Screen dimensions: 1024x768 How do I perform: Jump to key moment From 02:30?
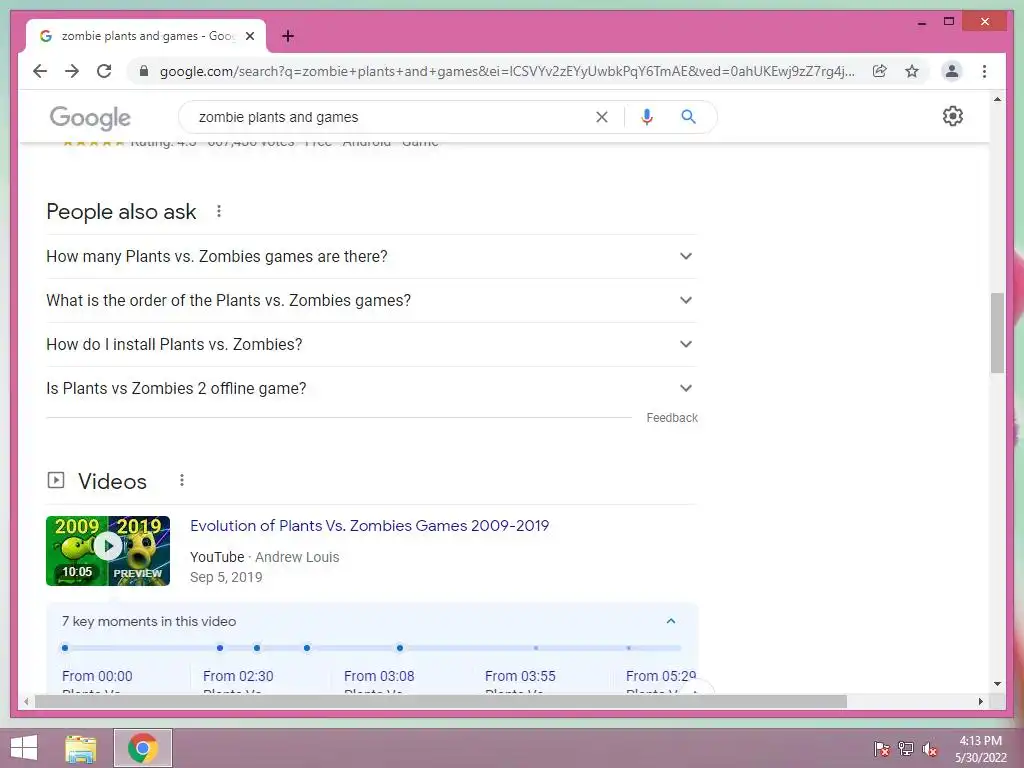point(238,677)
